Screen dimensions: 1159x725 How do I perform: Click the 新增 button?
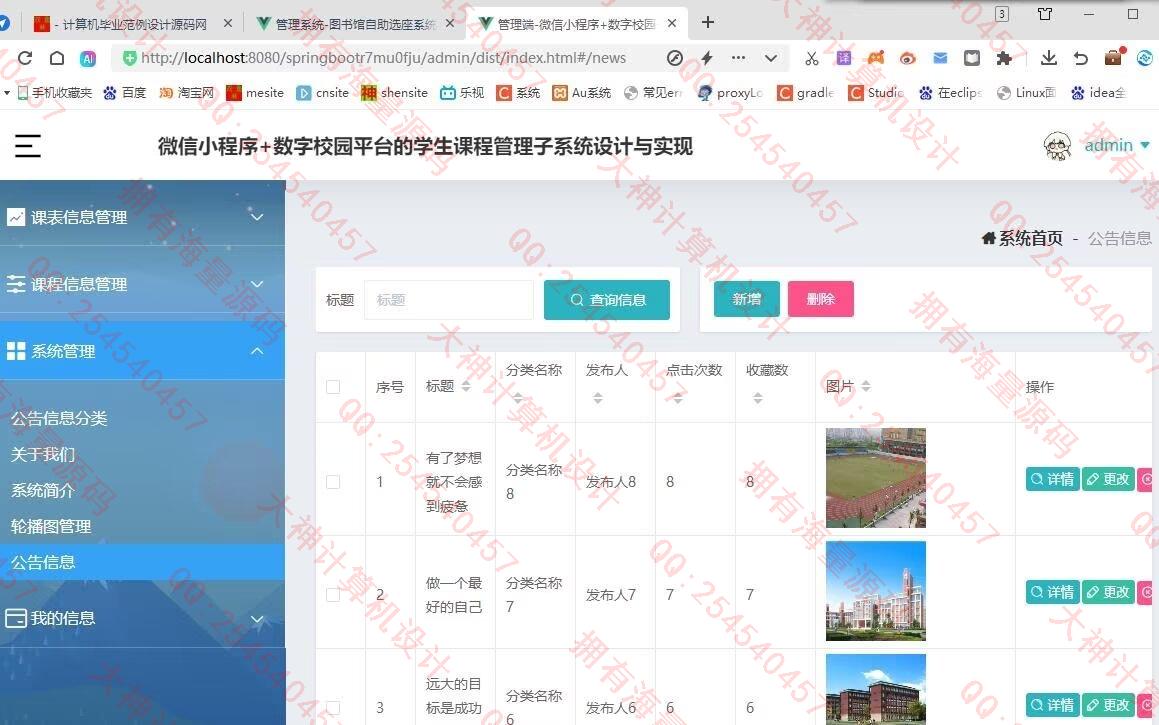tap(747, 299)
